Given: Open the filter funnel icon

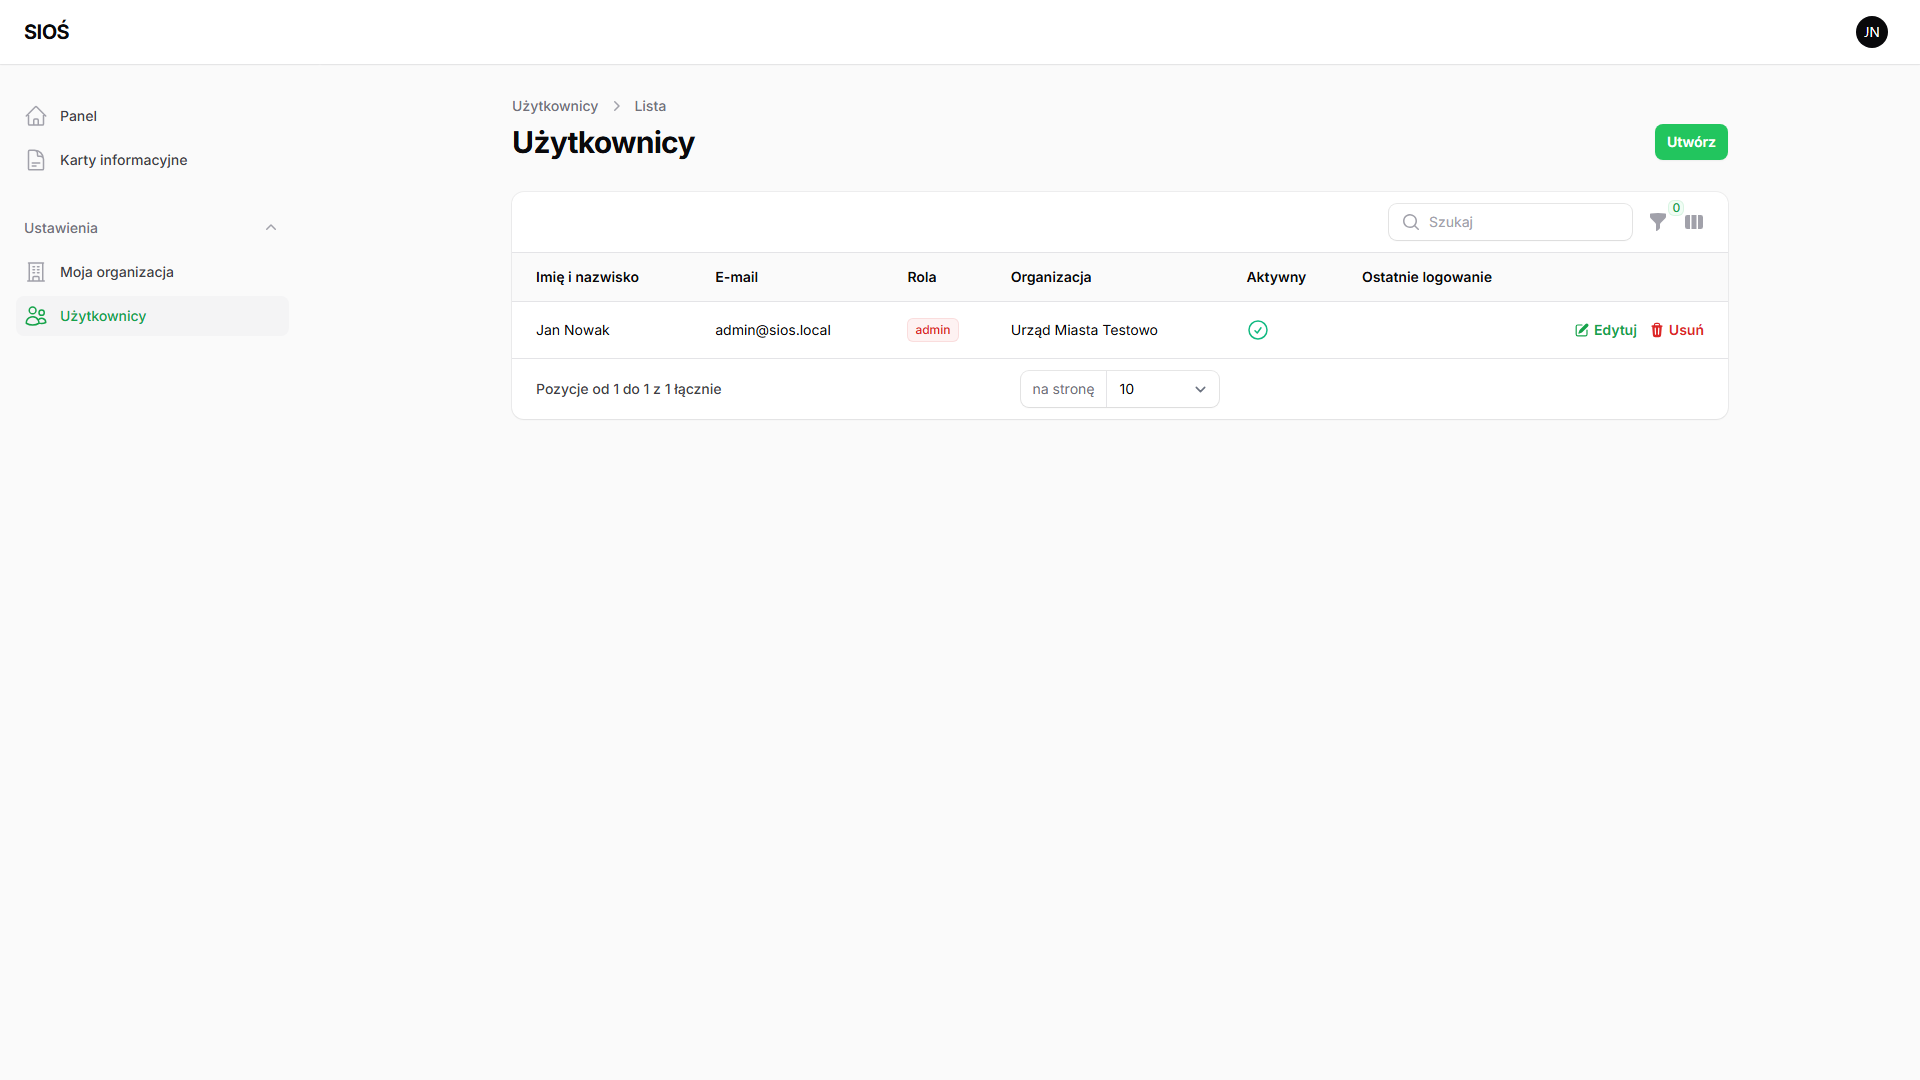Looking at the screenshot, I should coord(1657,222).
